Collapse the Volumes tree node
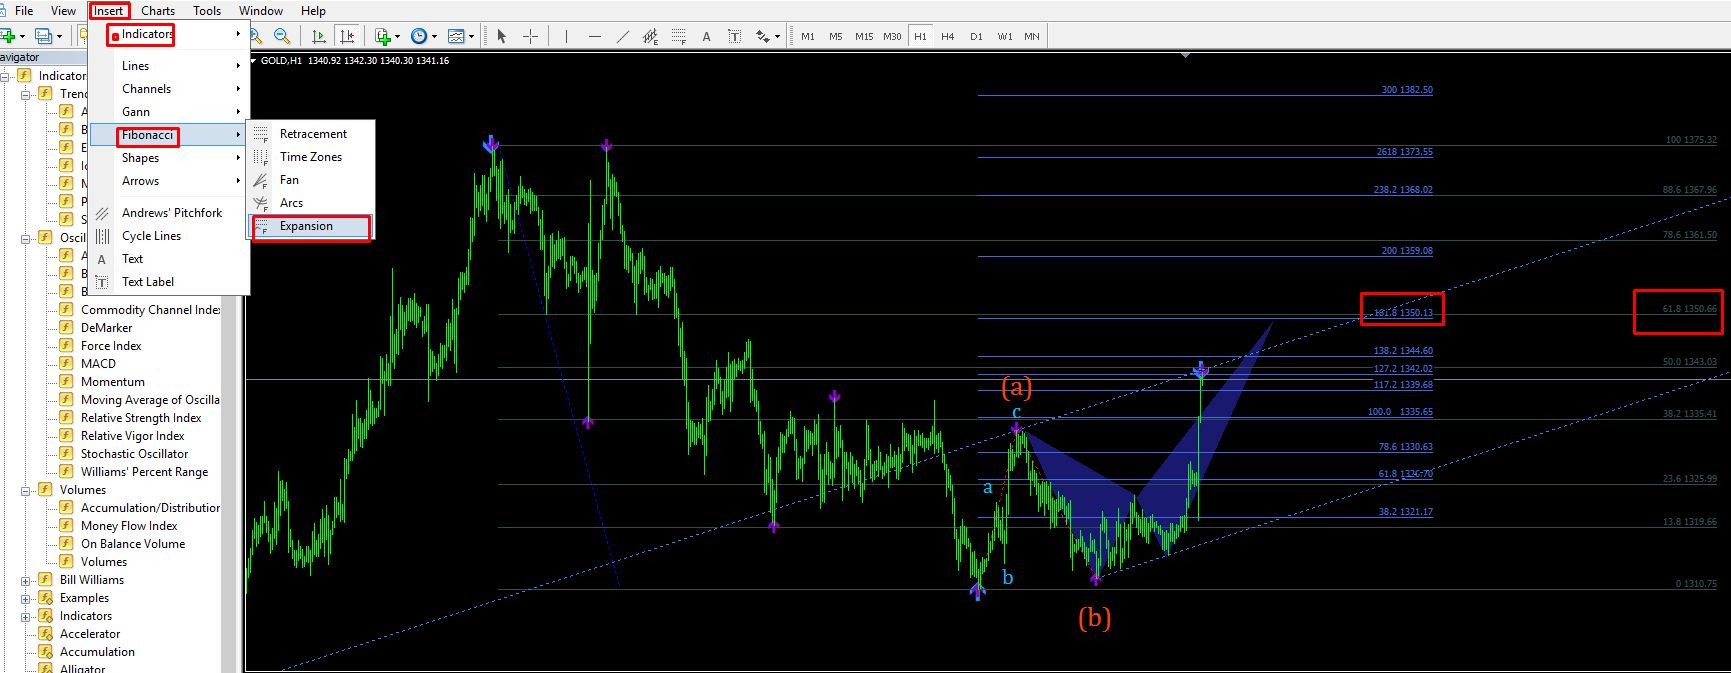The width and height of the screenshot is (1731, 673). click(x=25, y=490)
